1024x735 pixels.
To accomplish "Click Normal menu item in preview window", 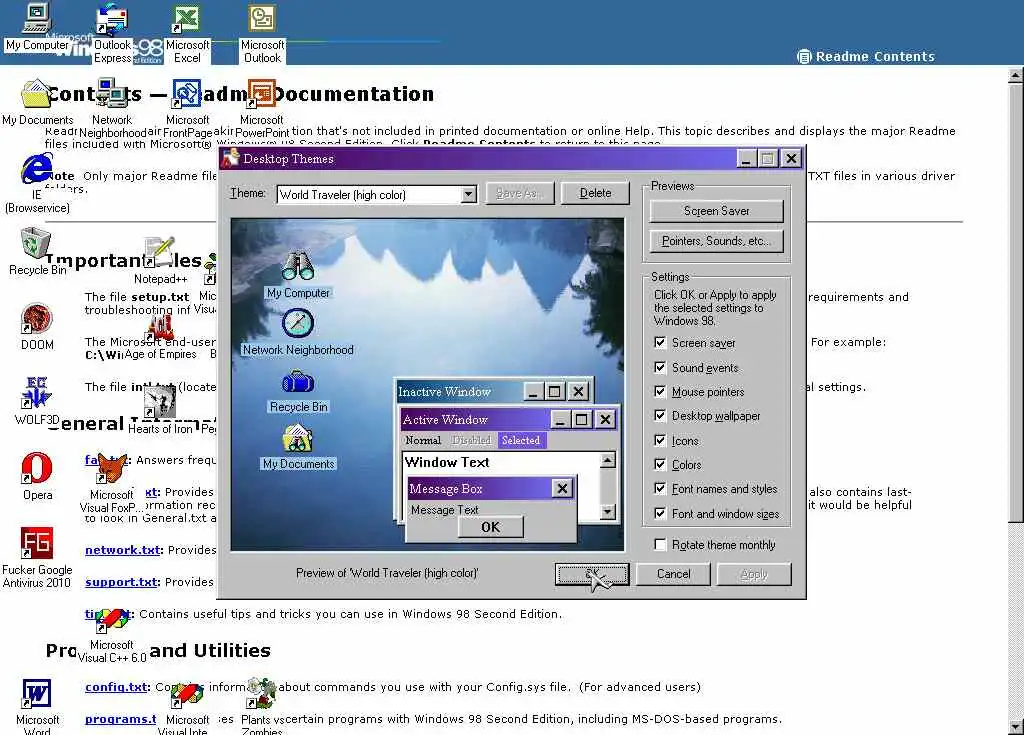I will click(423, 440).
